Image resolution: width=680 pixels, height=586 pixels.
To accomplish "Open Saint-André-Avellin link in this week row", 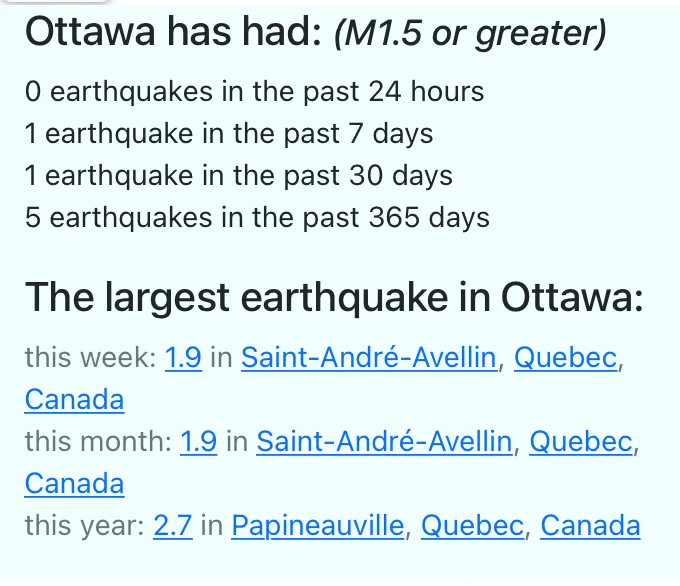I will (x=369, y=357).
